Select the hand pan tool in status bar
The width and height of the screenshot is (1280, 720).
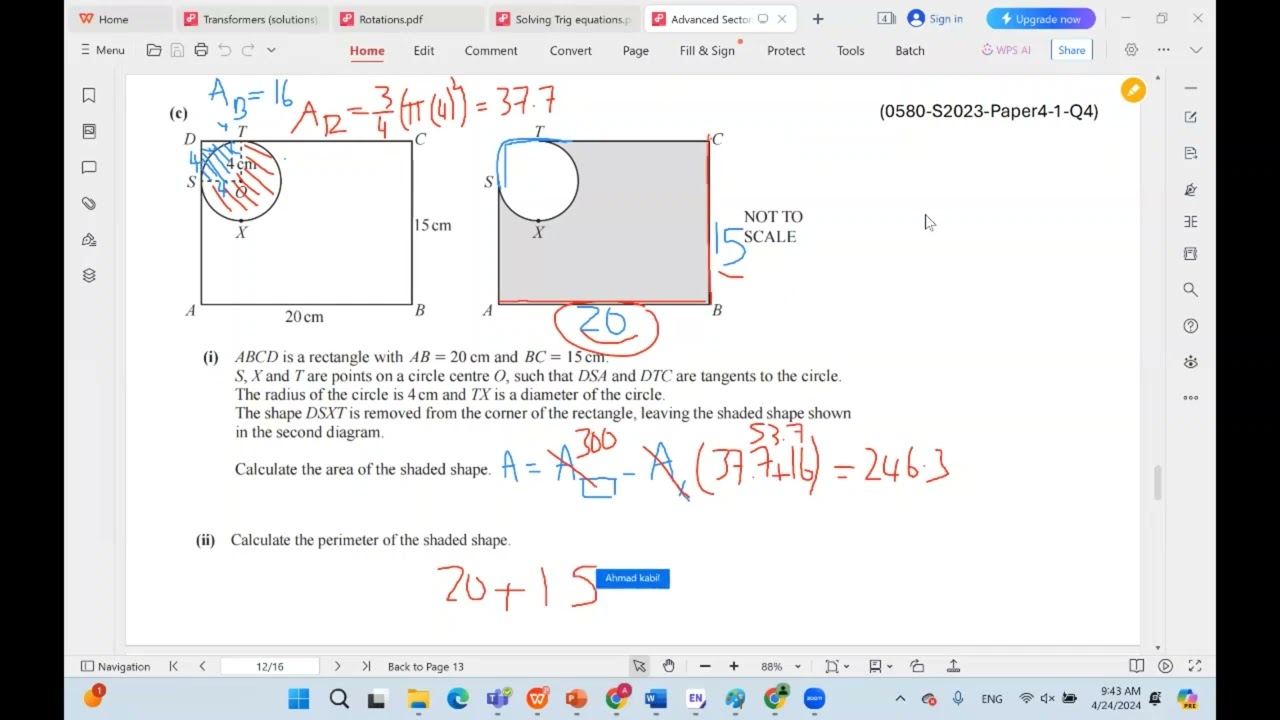668,666
